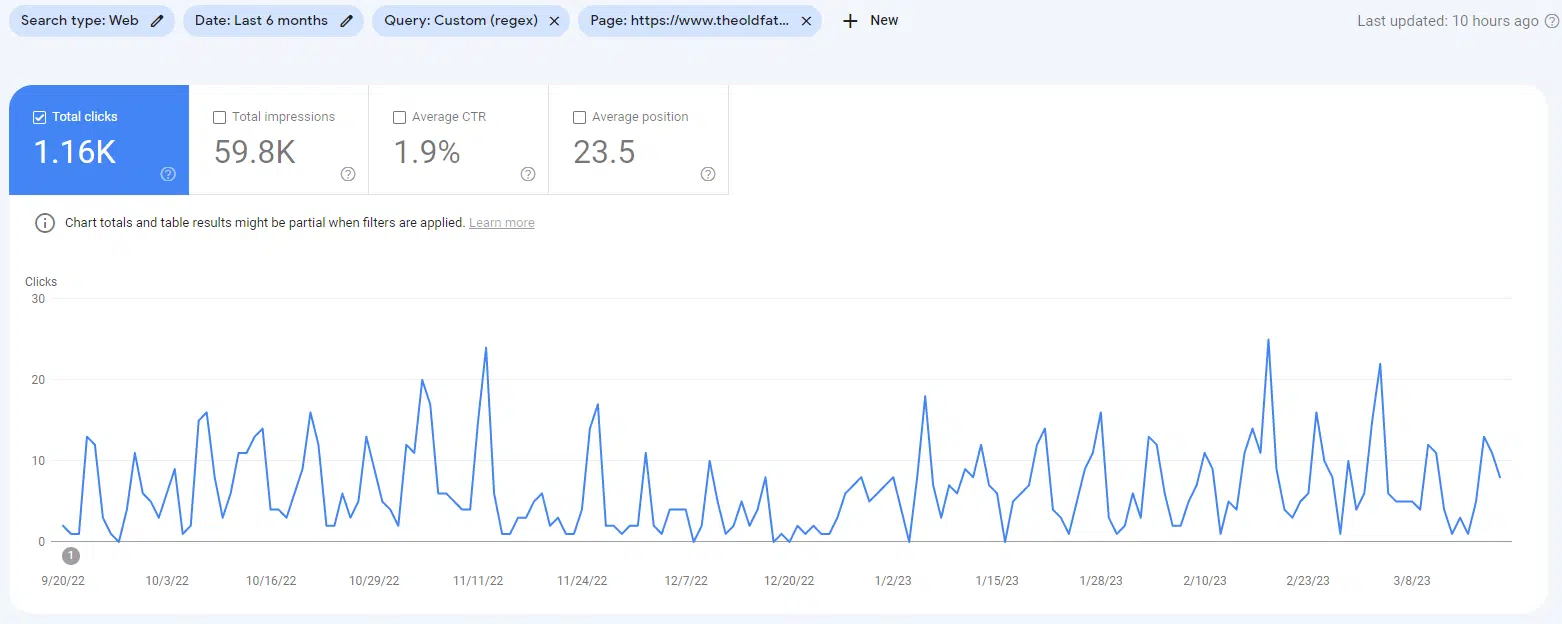The image size is (1562, 624).
Task: Click help icon on Total impressions card
Action: pyautogui.click(x=348, y=174)
